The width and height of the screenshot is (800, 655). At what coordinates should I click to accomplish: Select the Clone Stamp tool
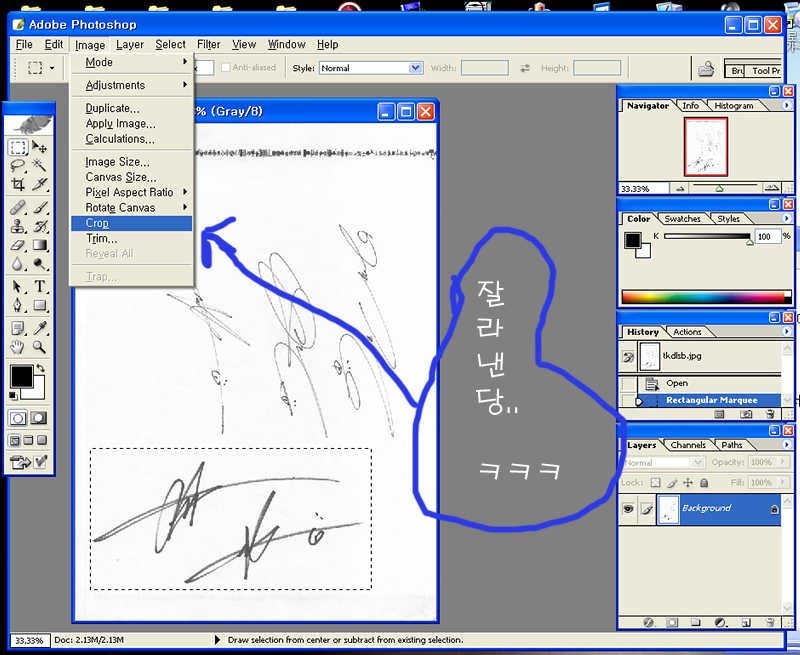tap(18, 226)
